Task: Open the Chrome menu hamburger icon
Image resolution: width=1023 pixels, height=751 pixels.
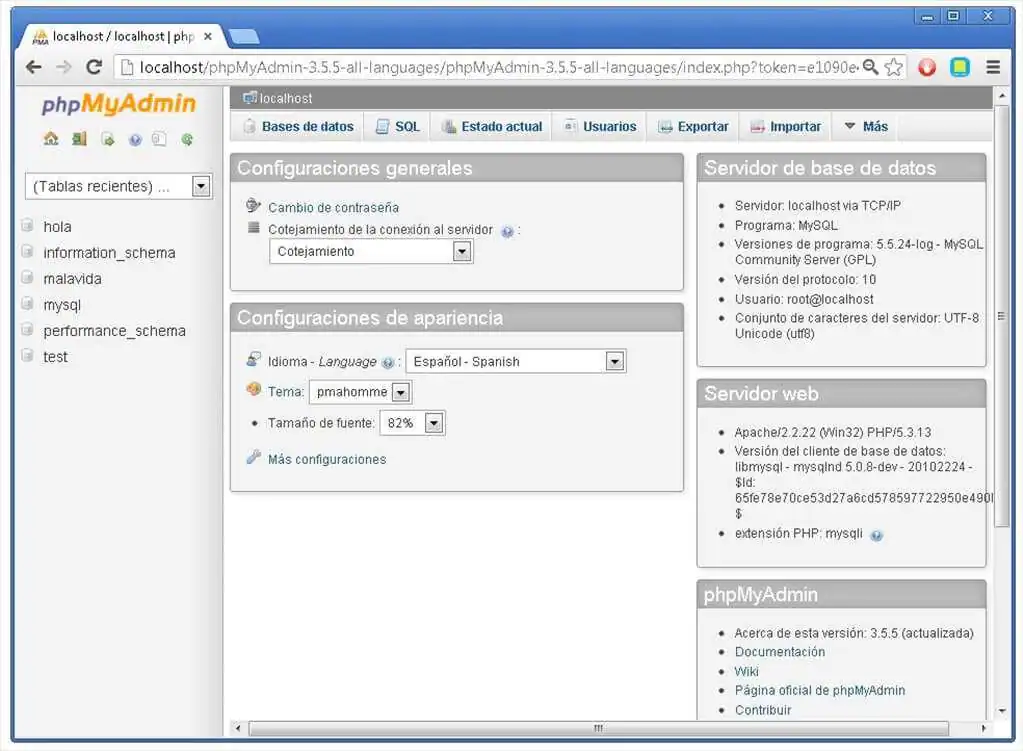Action: coord(993,67)
